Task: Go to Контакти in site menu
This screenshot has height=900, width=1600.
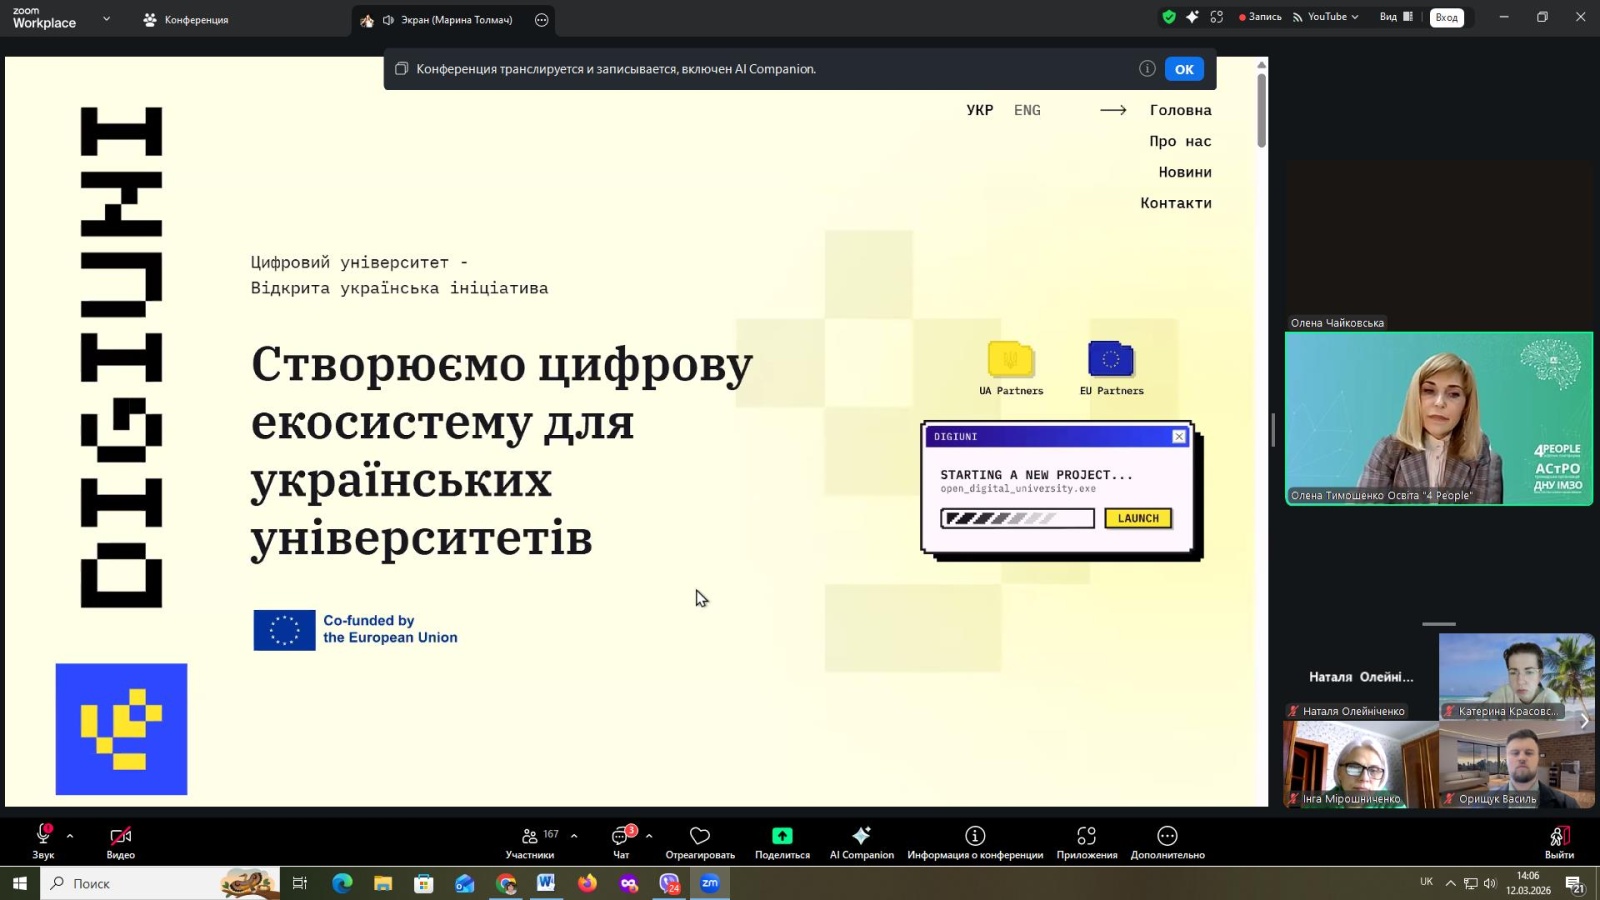Action: coord(1176,203)
